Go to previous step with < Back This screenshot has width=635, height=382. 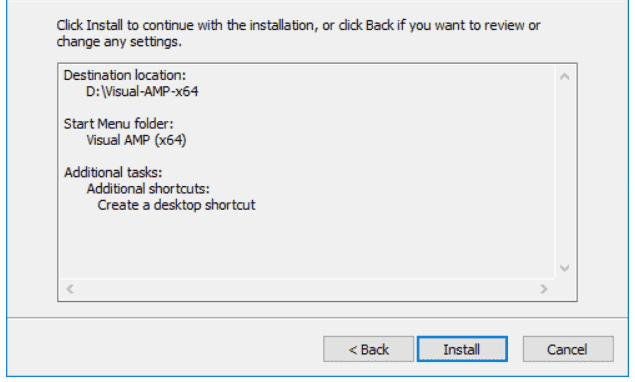(368, 349)
